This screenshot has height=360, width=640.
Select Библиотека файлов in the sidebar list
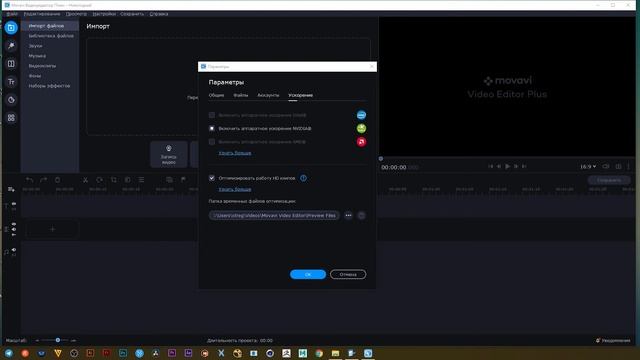(51, 36)
